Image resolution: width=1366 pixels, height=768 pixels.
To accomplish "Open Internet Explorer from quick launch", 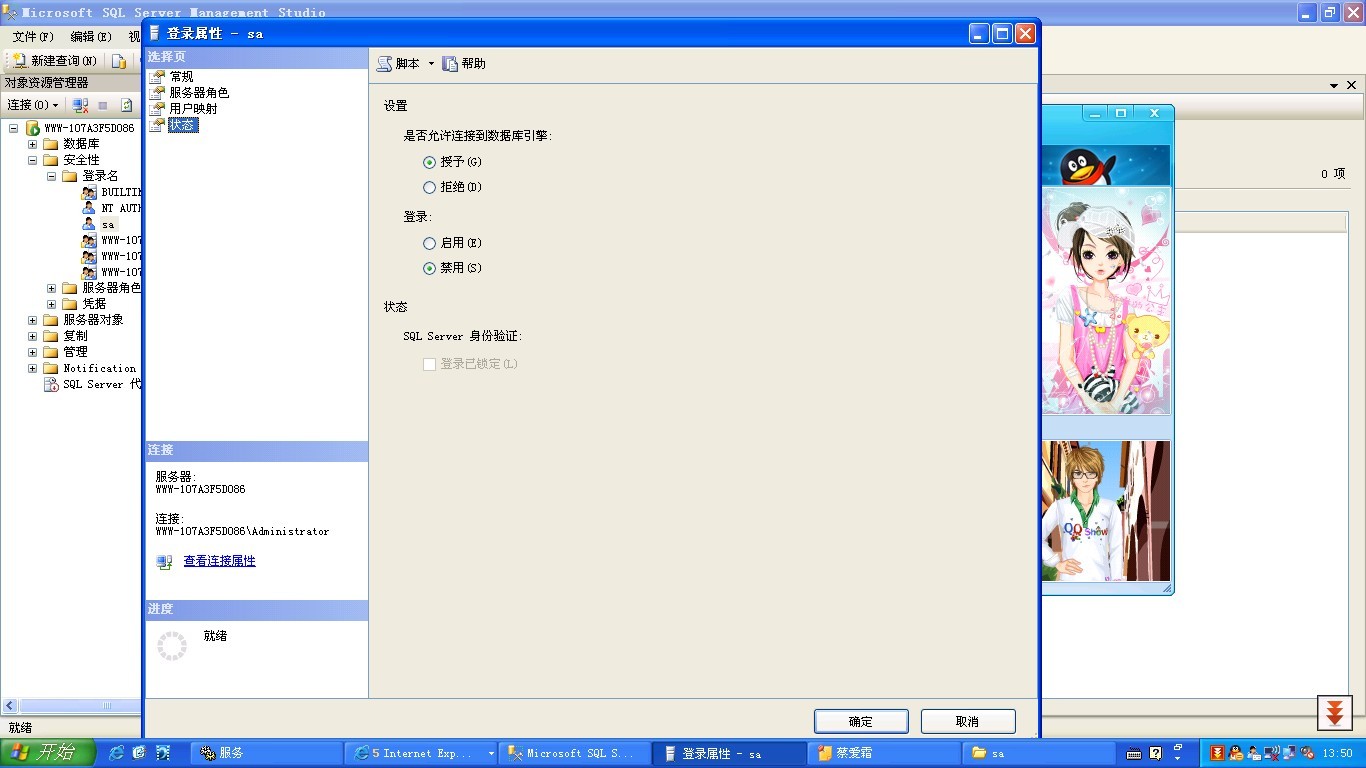I will [x=116, y=753].
